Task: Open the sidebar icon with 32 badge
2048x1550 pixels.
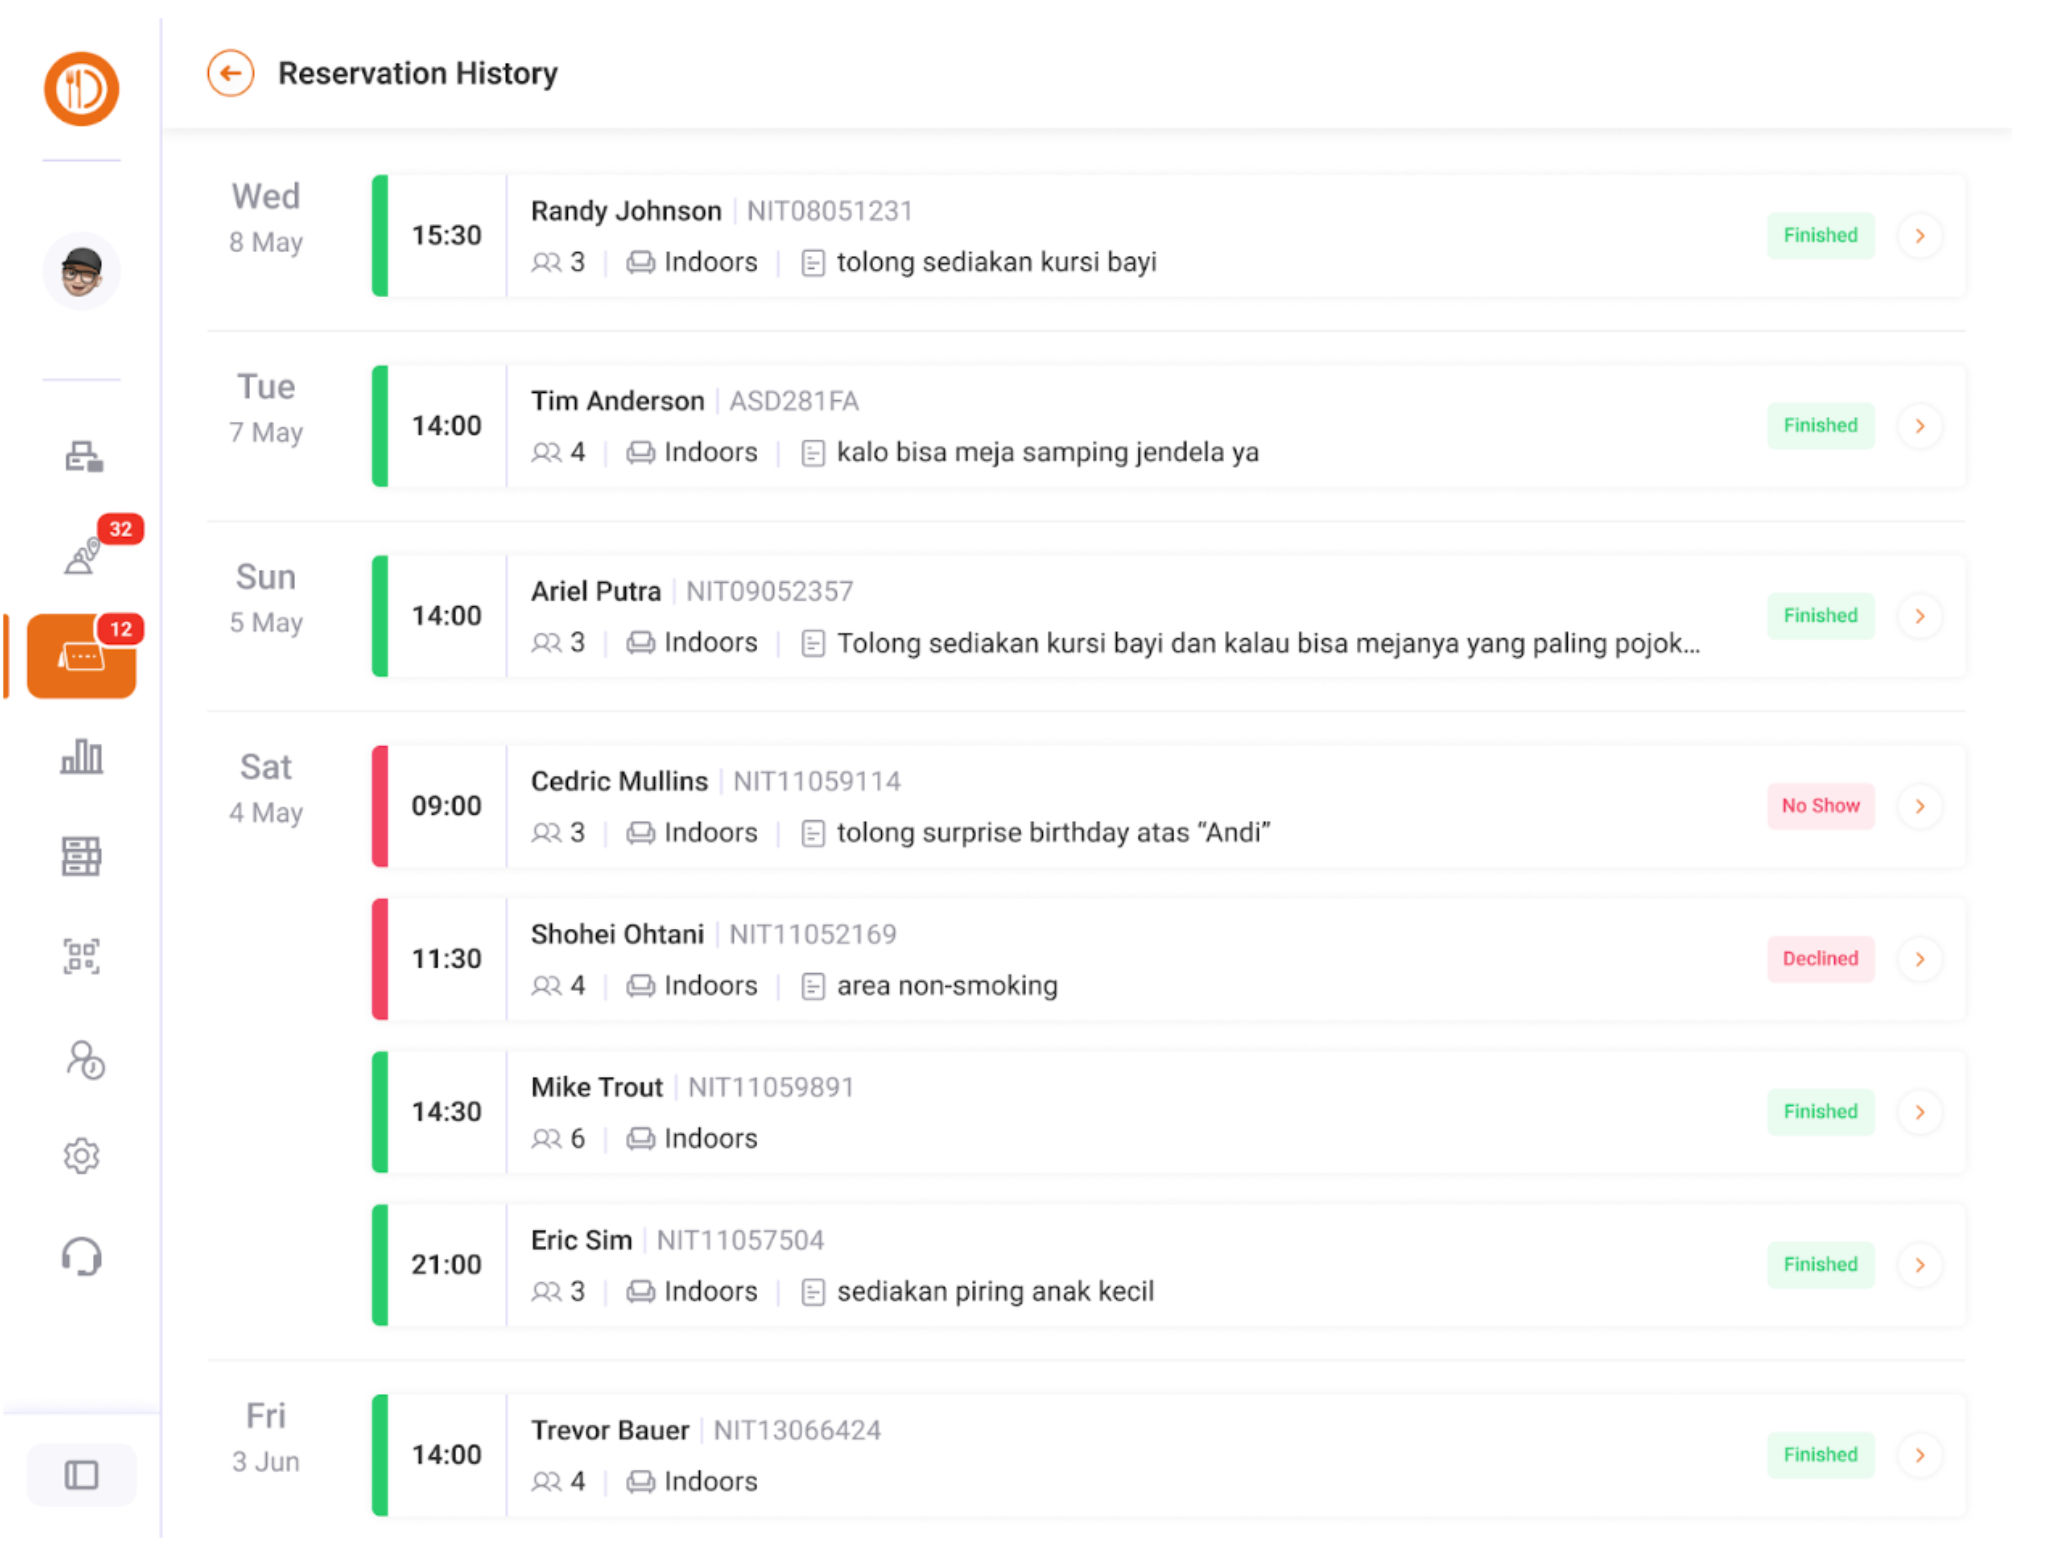Action: [x=83, y=555]
